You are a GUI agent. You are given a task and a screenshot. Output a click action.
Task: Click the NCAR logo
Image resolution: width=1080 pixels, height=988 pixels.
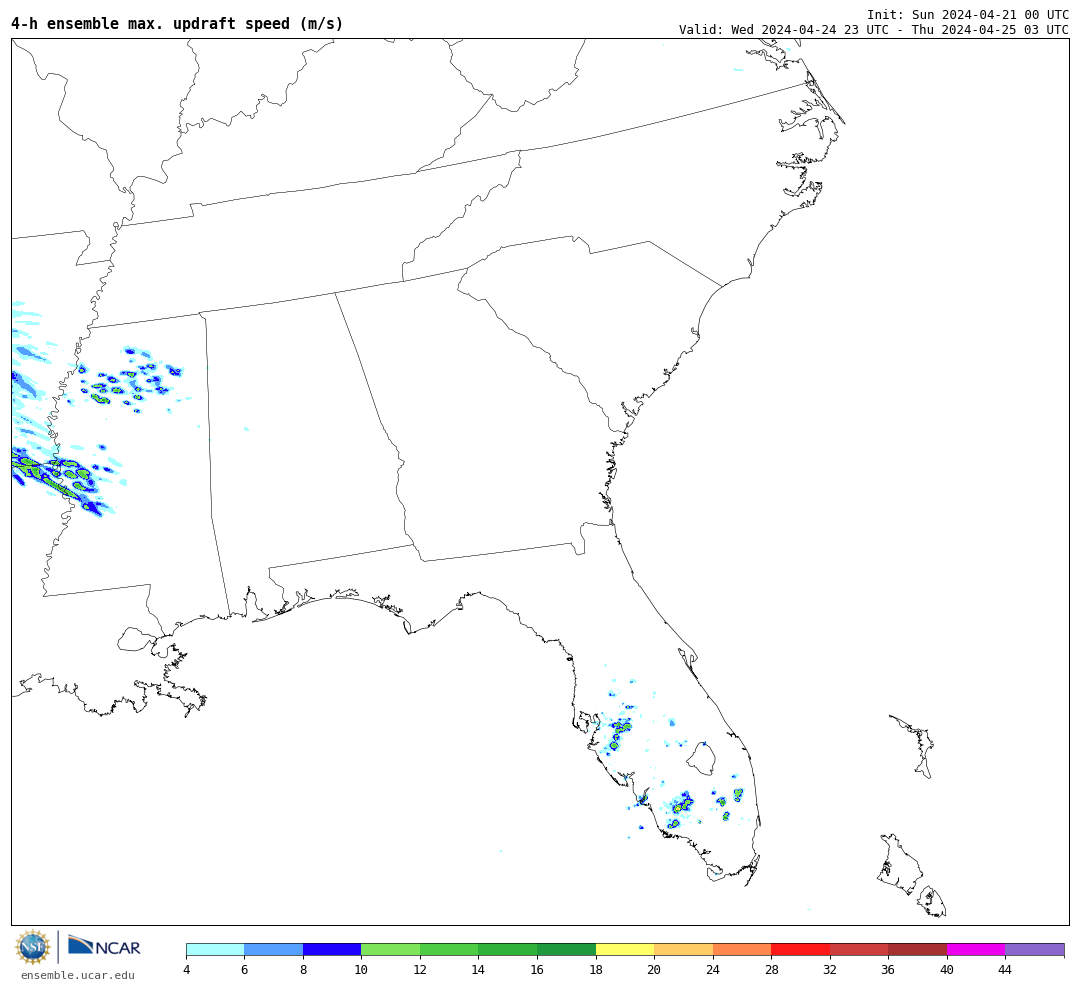coord(104,946)
